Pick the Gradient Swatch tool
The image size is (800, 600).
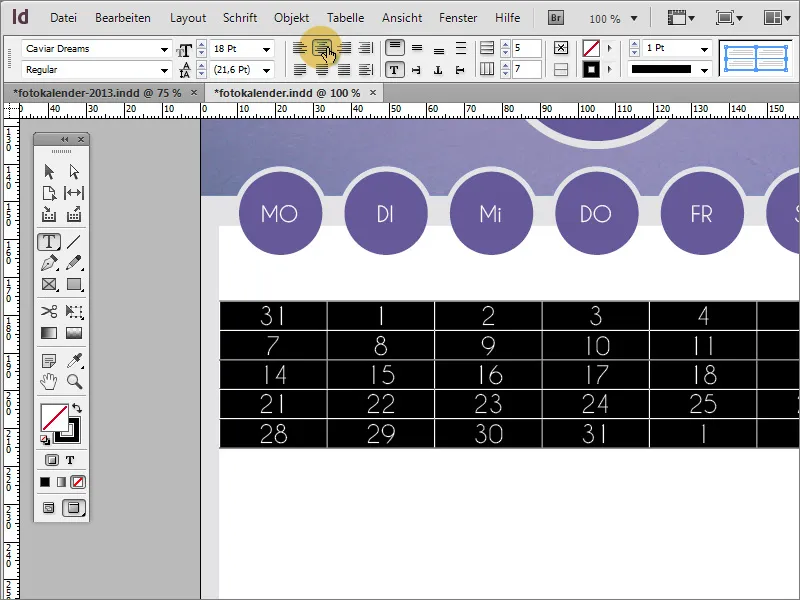[x=49, y=333]
